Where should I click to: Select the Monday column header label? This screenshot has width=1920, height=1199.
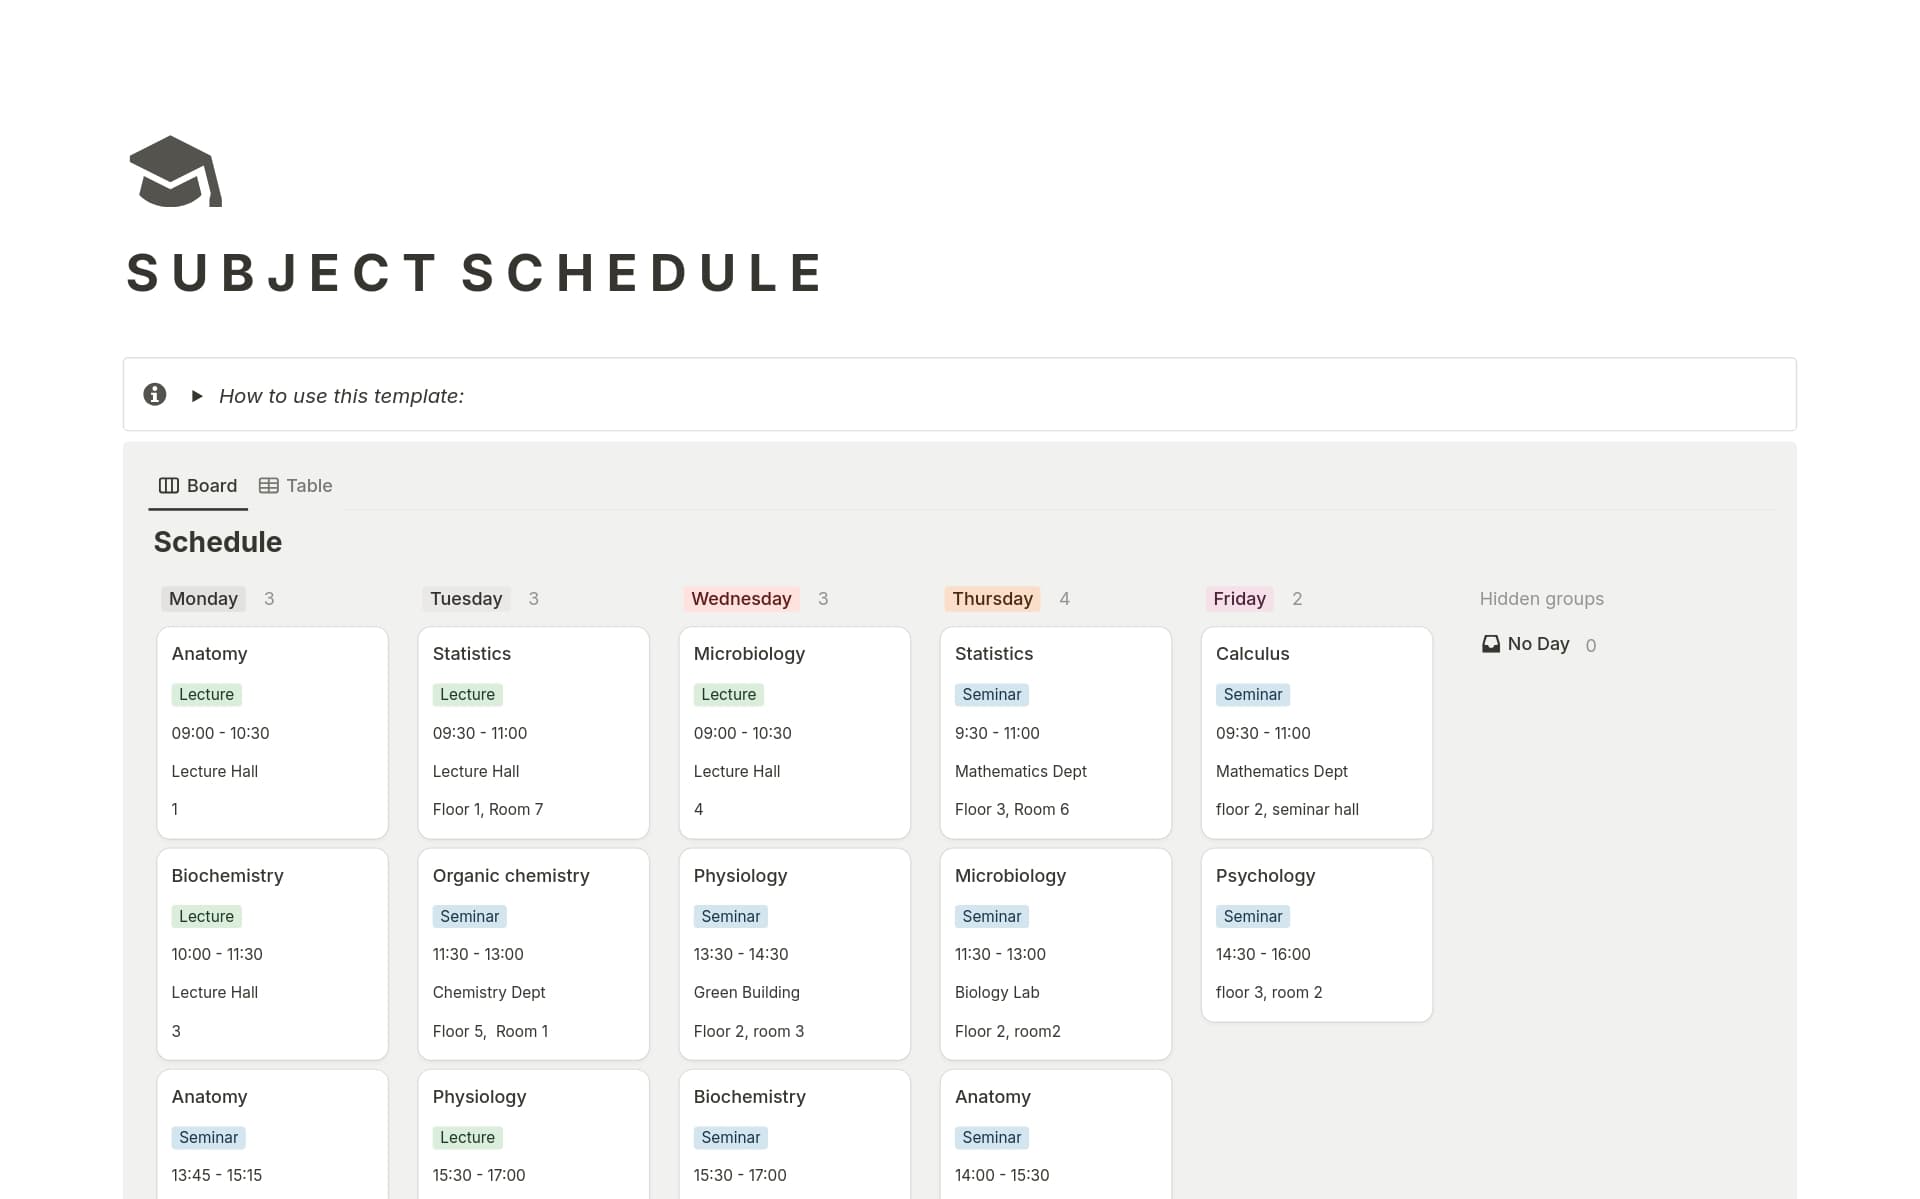203,598
